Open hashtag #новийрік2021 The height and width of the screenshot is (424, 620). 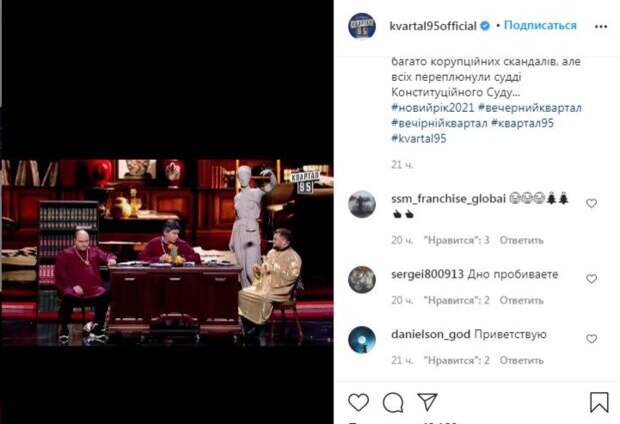click(433, 108)
